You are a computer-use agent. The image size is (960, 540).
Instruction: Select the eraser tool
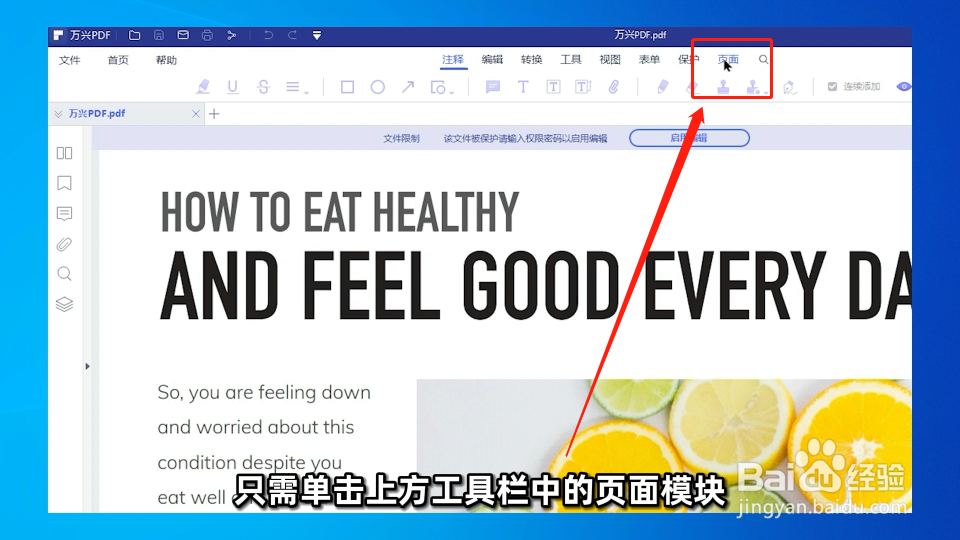693,87
